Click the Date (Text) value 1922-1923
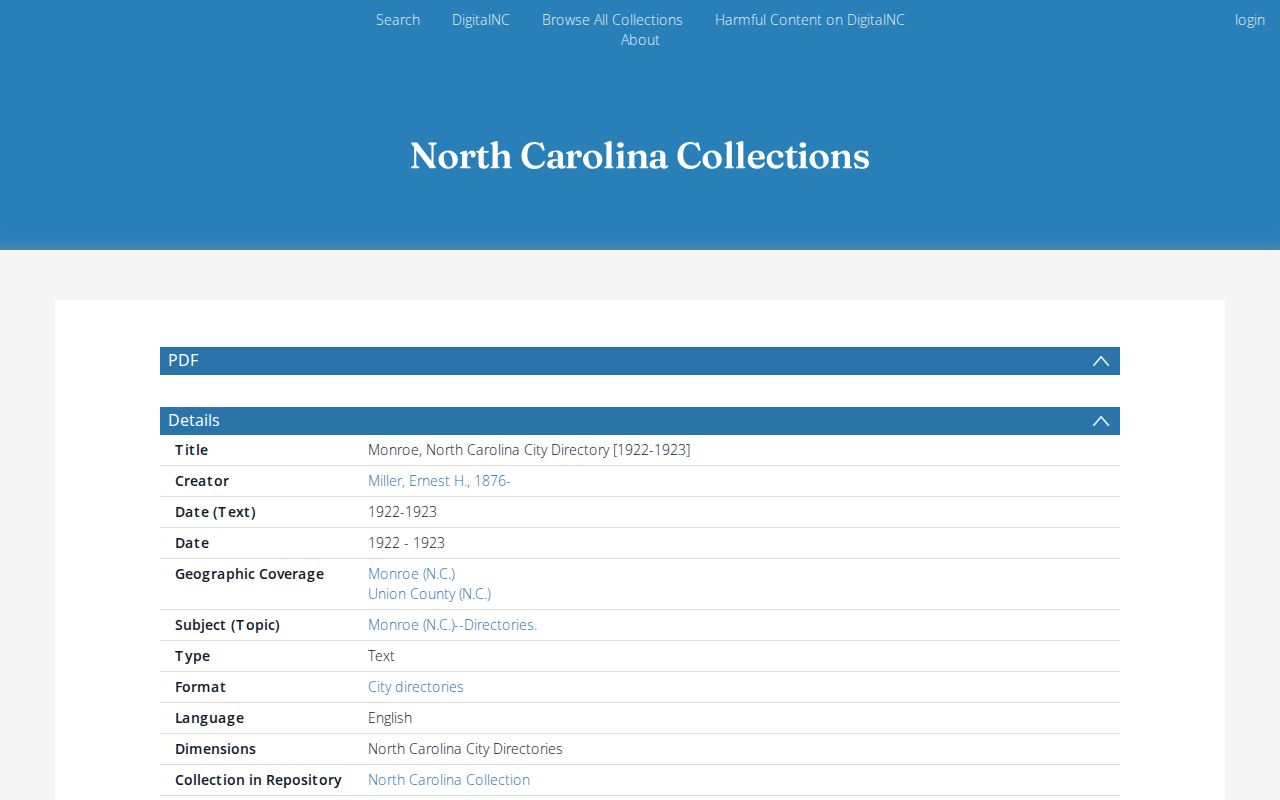The width and height of the screenshot is (1280, 800). click(x=402, y=512)
